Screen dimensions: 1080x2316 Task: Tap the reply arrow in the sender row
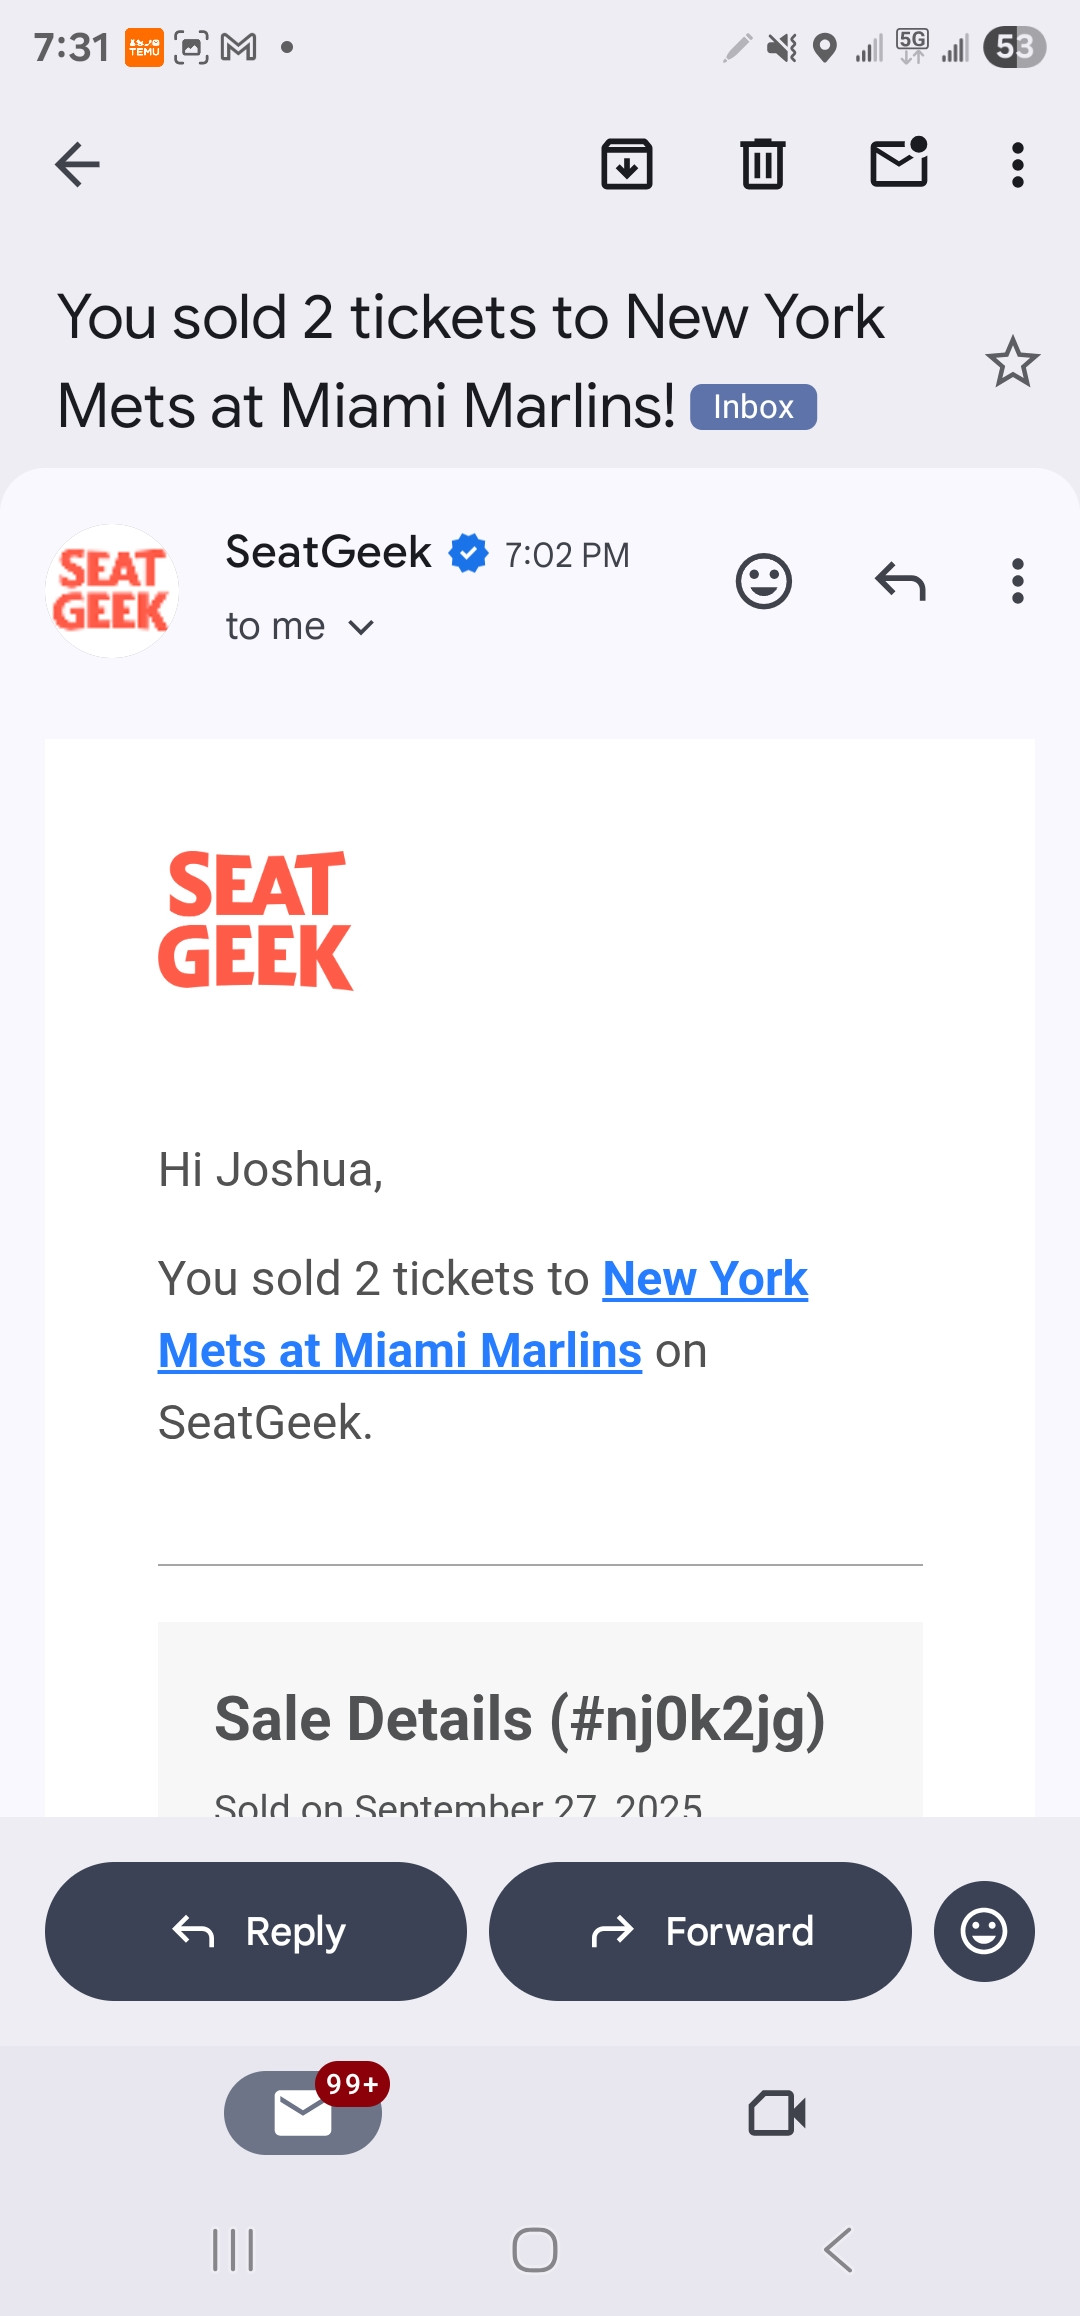click(900, 581)
